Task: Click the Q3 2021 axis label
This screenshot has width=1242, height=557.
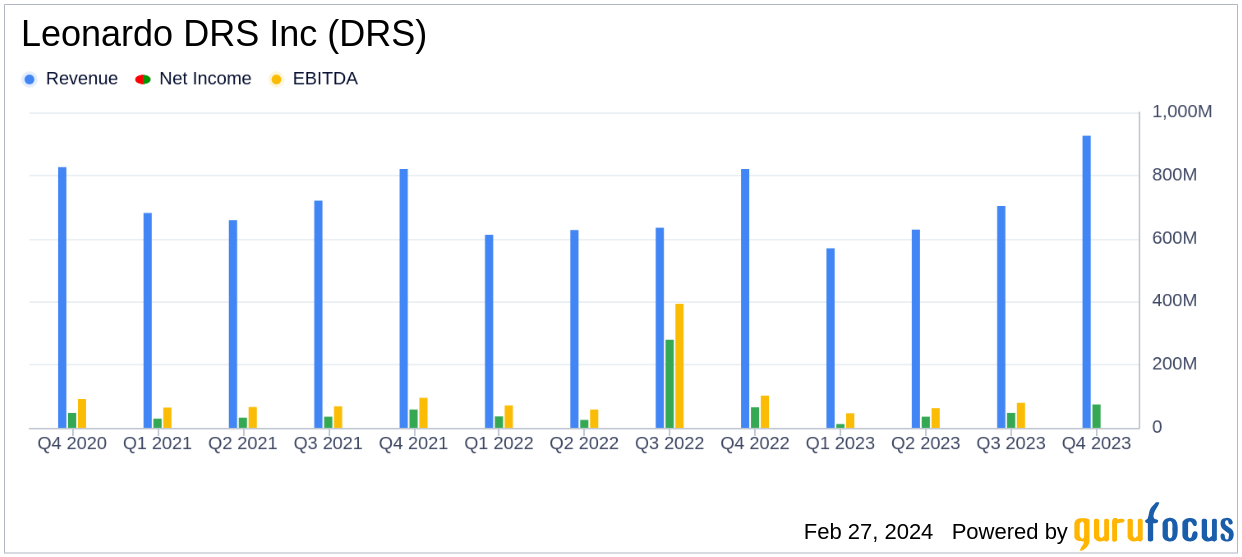Action: [328, 443]
